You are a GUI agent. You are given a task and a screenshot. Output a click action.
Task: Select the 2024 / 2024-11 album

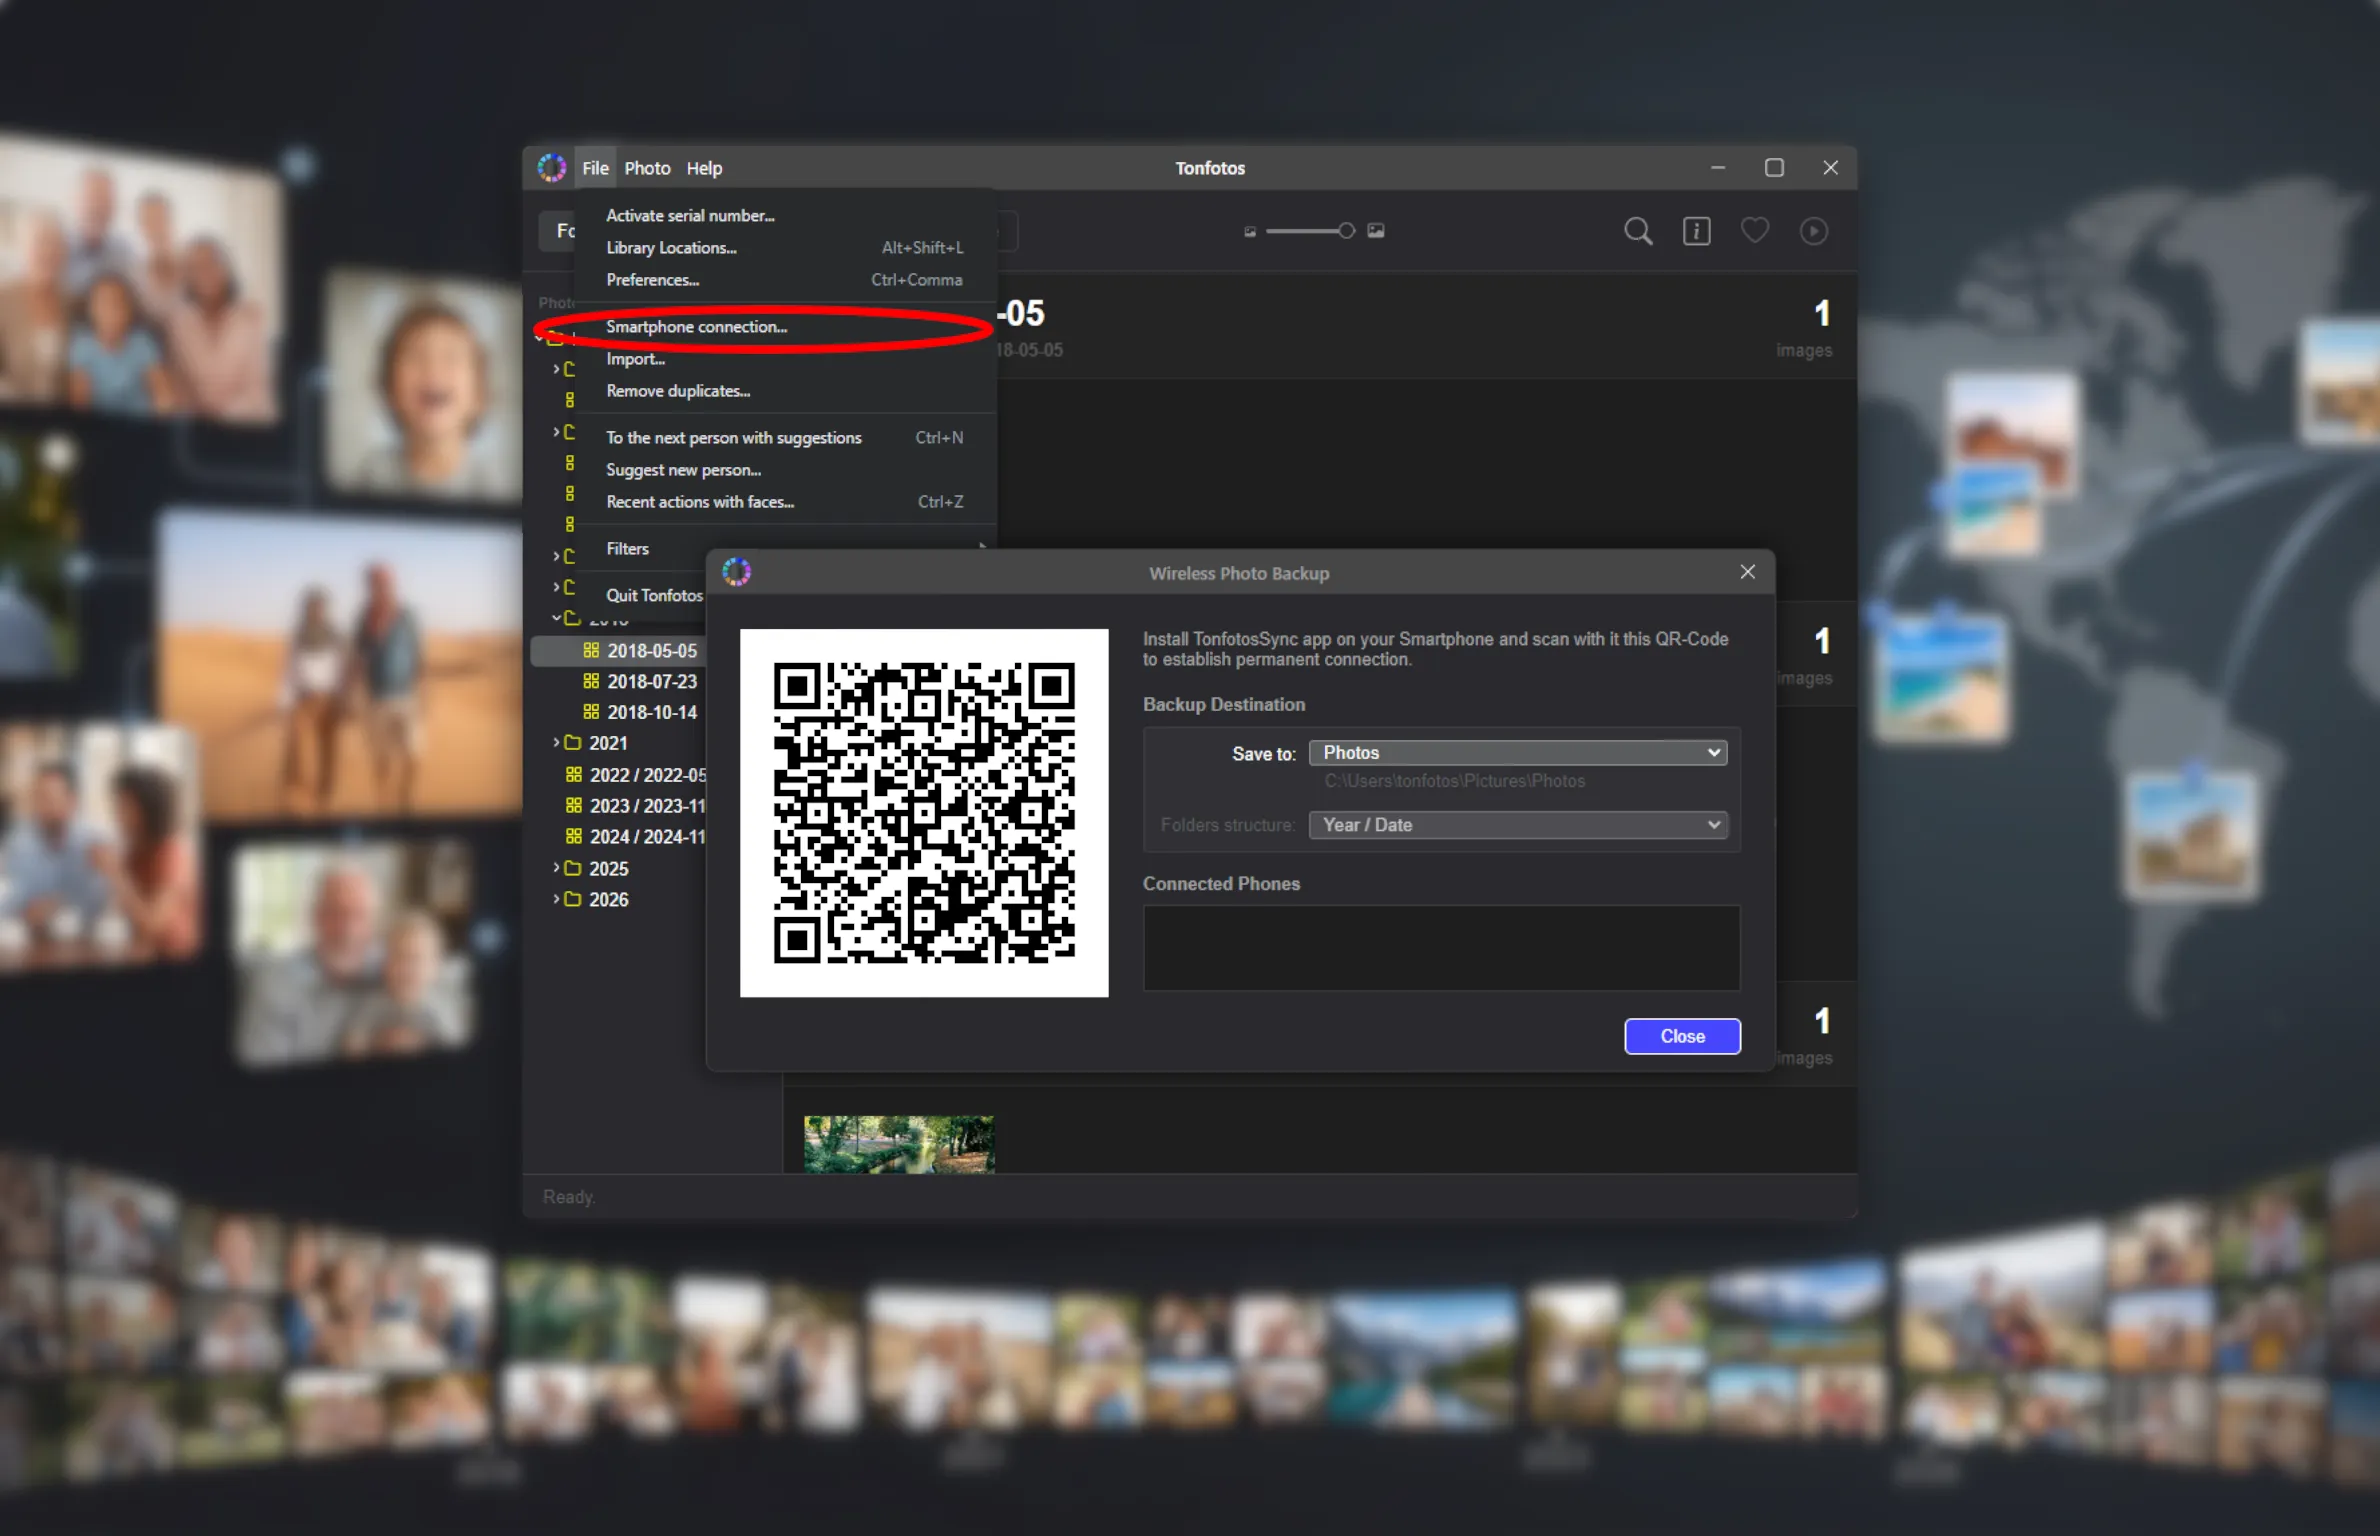tap(647, 837)
